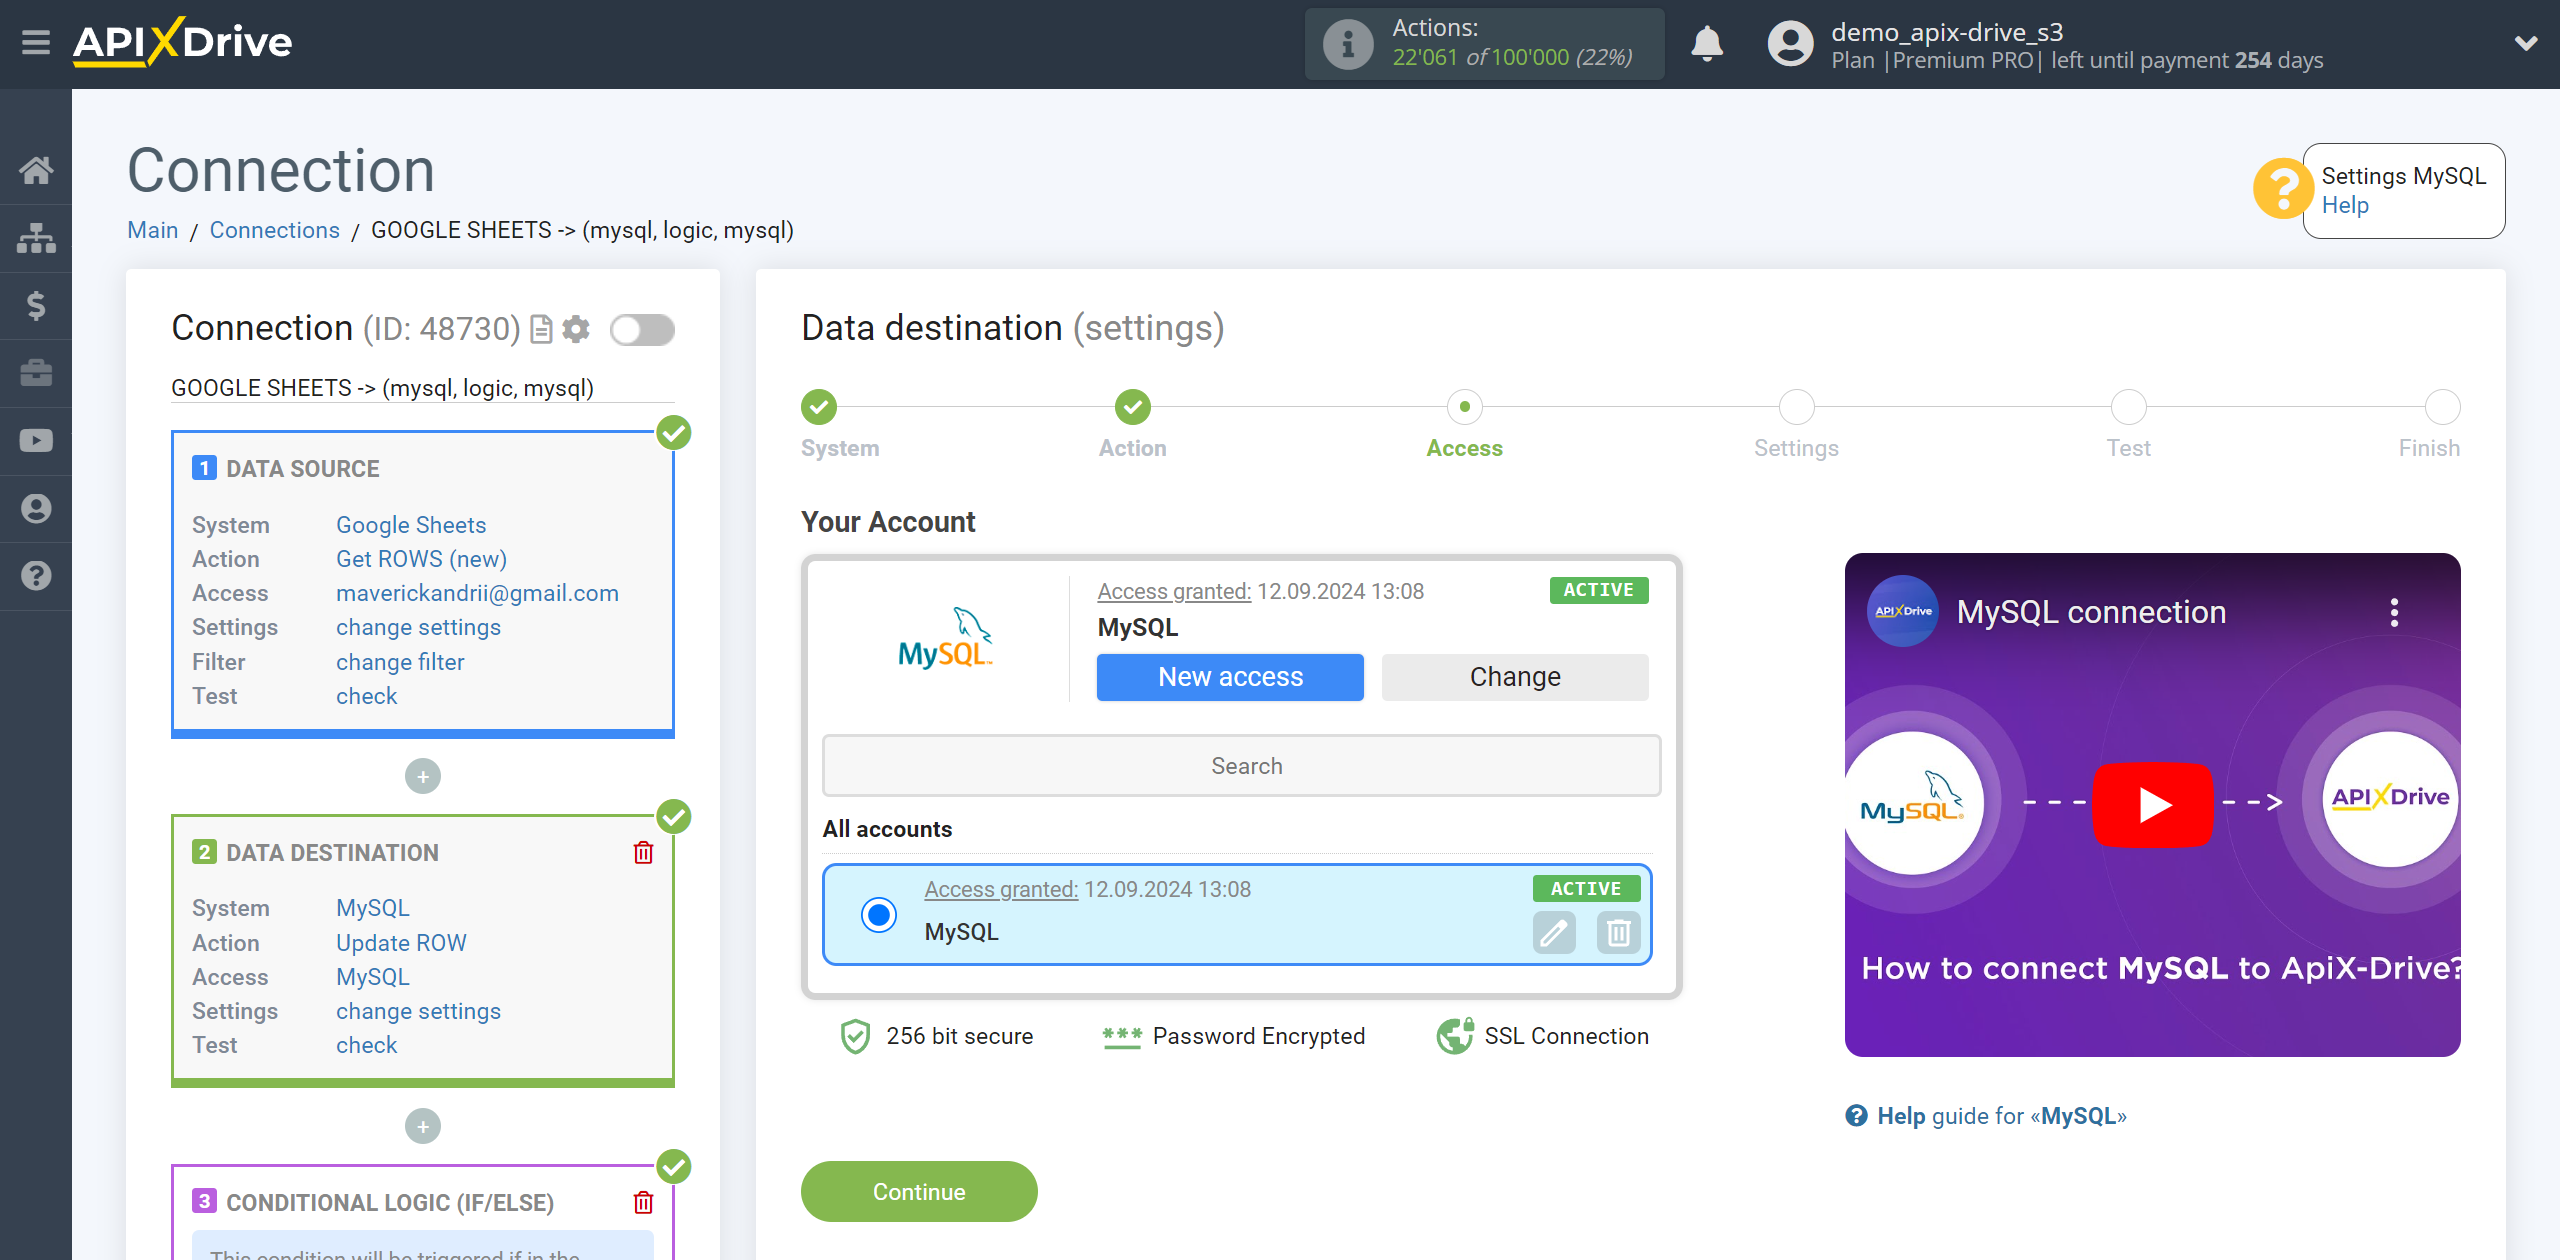The height and width of the screenshot is (1260, 2560).
Task: Click Search input field for accounts
Action: pos(1242,764)
